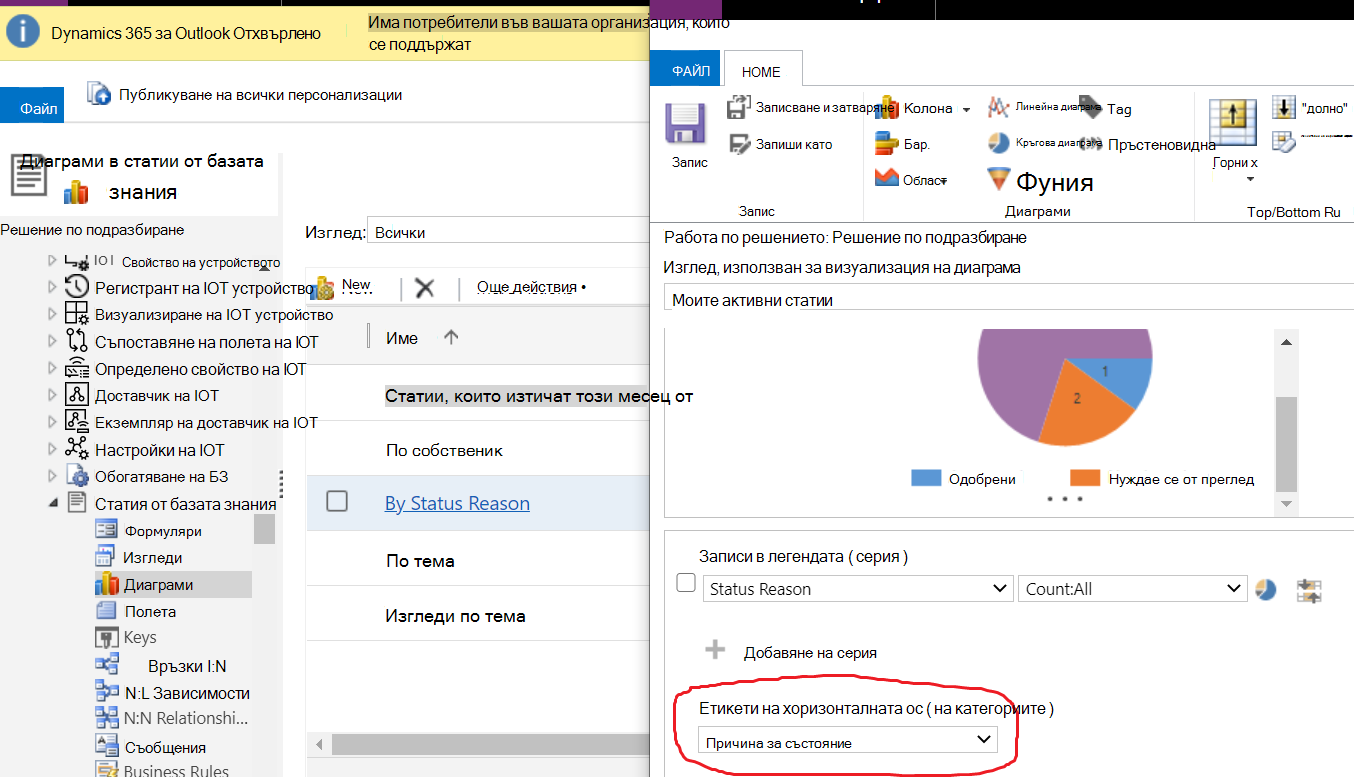Select the Tag chart icon
Screen dimensions: 1354x777
coord(1091,105)
